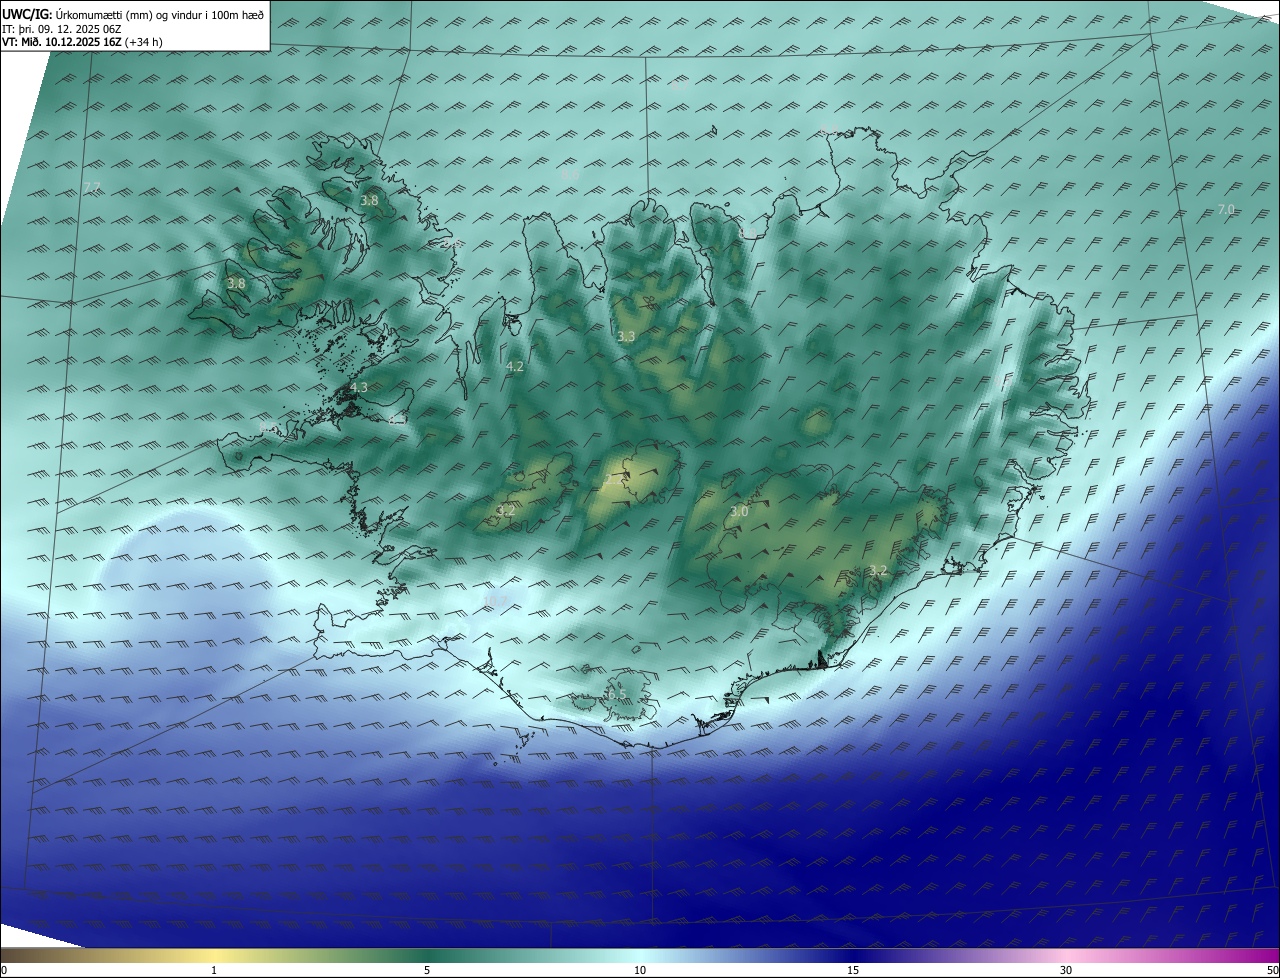1280x978 pixels.
Task: Click the "0" tick on the colour scale
Action: click(x=4, y=970)
